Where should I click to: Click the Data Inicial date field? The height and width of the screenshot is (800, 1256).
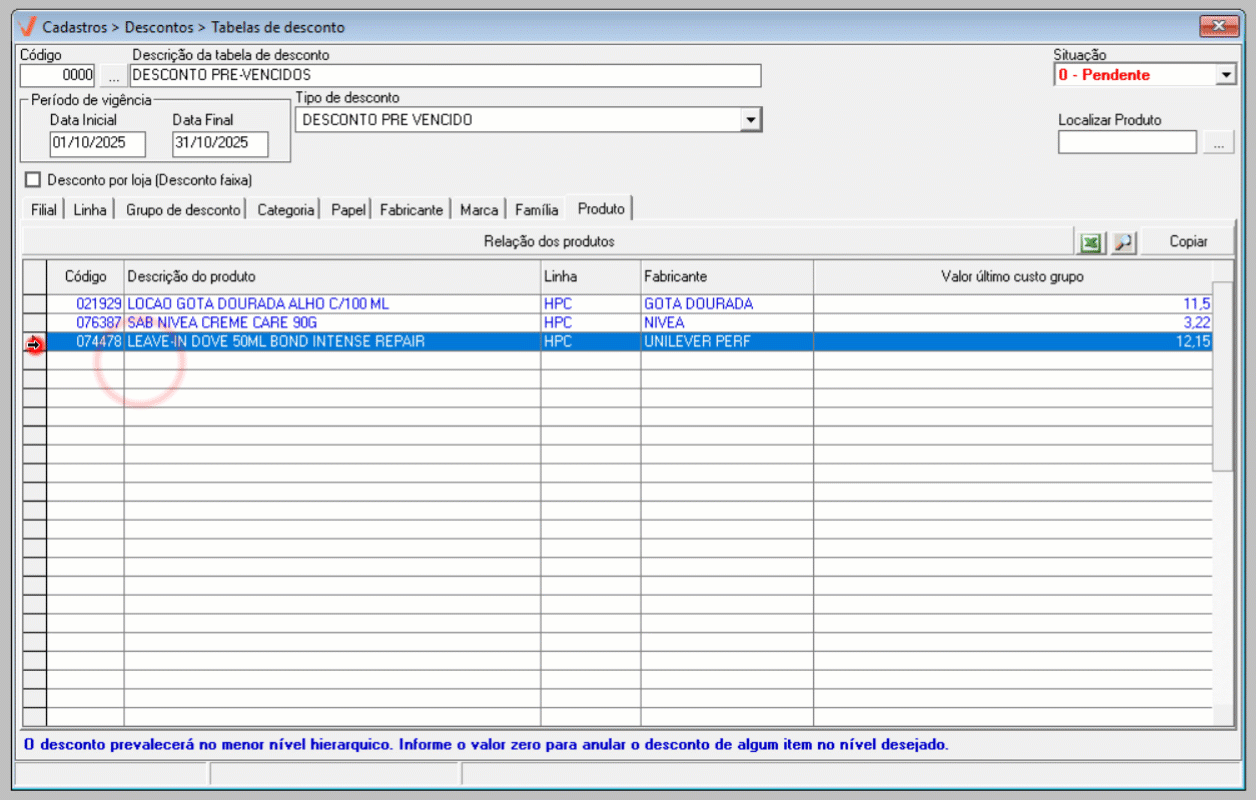97,143
